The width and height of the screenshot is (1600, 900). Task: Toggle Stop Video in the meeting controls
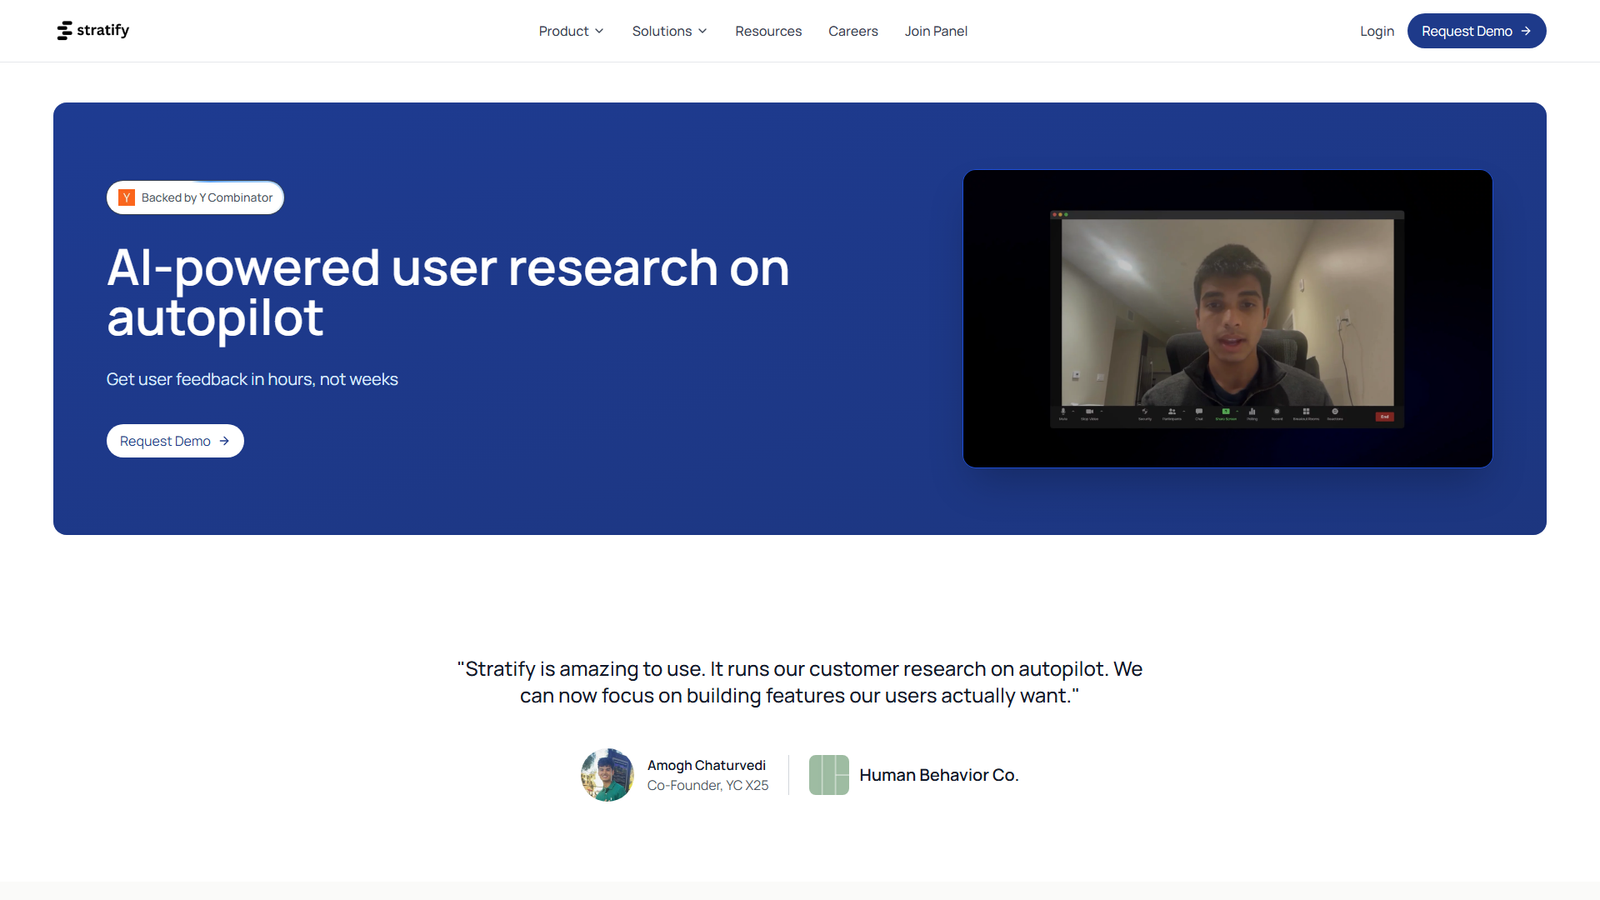[x=1088, y=410]
